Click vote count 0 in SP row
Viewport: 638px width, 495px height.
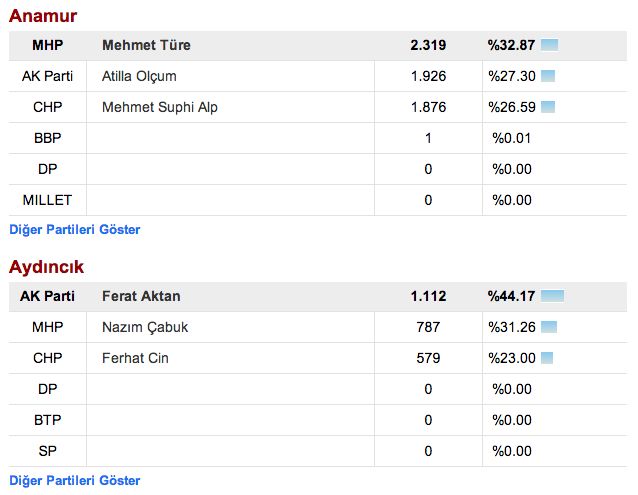click(x=428, y=451)
